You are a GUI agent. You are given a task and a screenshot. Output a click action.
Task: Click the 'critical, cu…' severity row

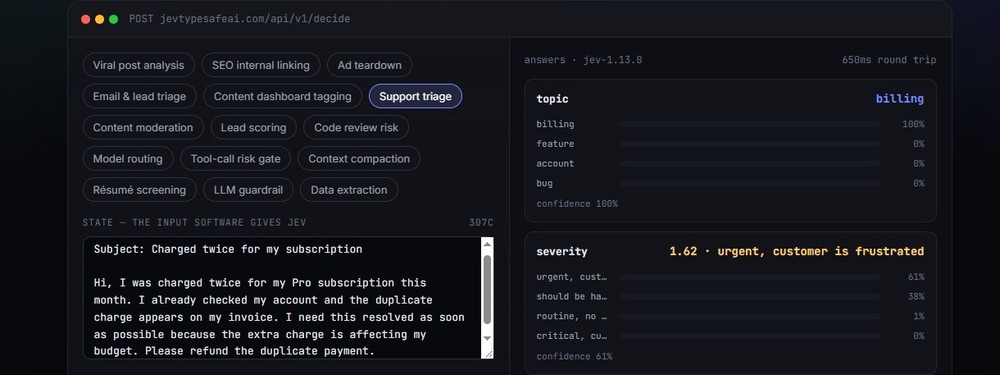pyautogui.click(x=730, y=336)
